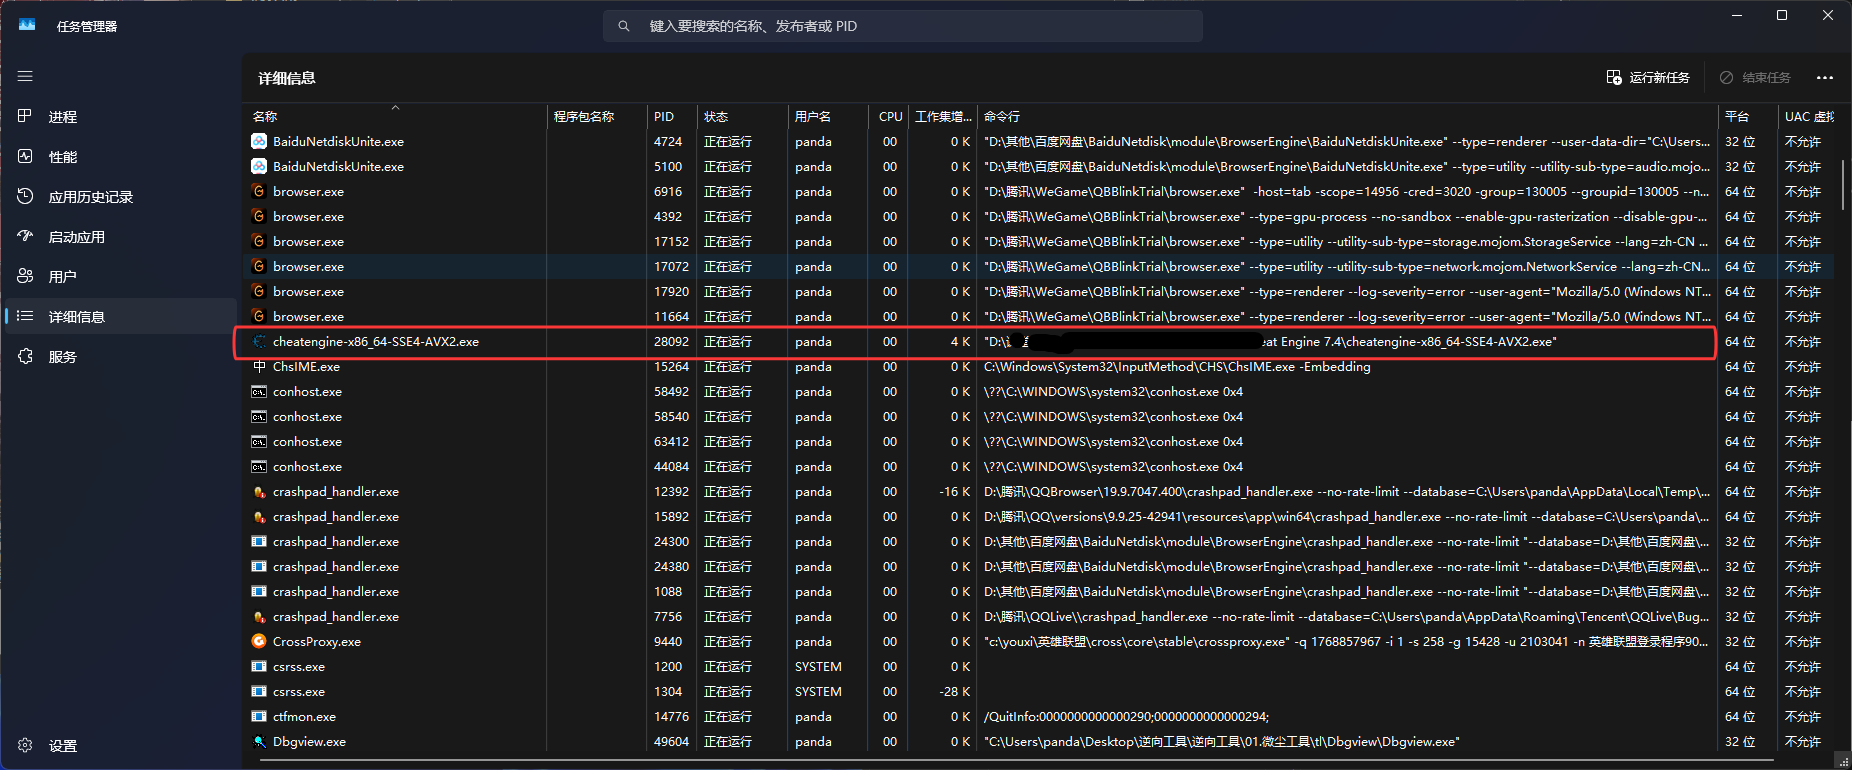Select conhost.exe icon with PID 58492

[259, 391]
